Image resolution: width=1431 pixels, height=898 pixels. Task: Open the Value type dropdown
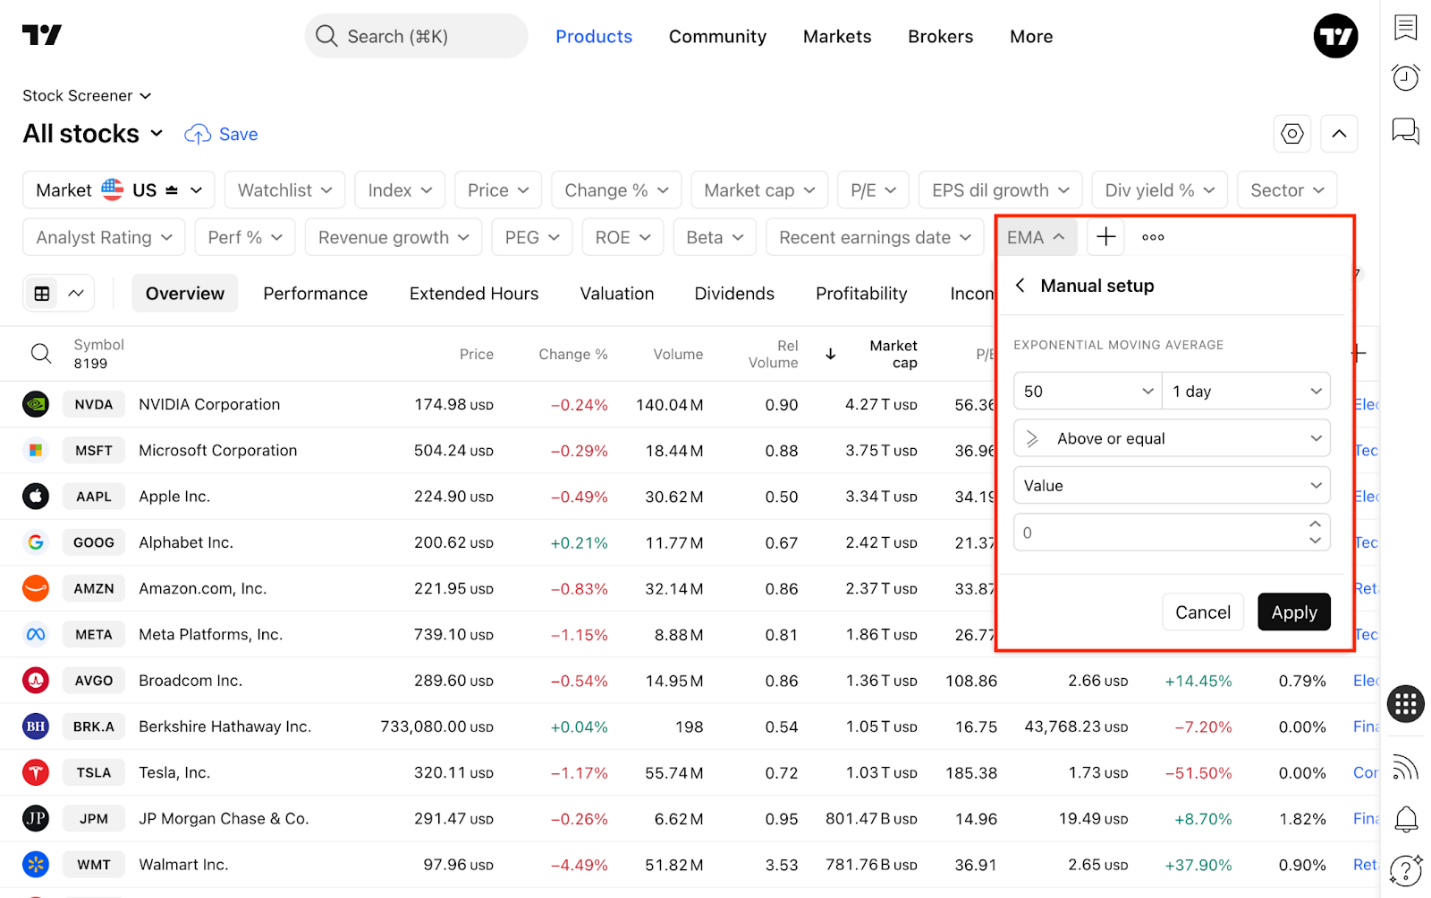coord(1172,485)
